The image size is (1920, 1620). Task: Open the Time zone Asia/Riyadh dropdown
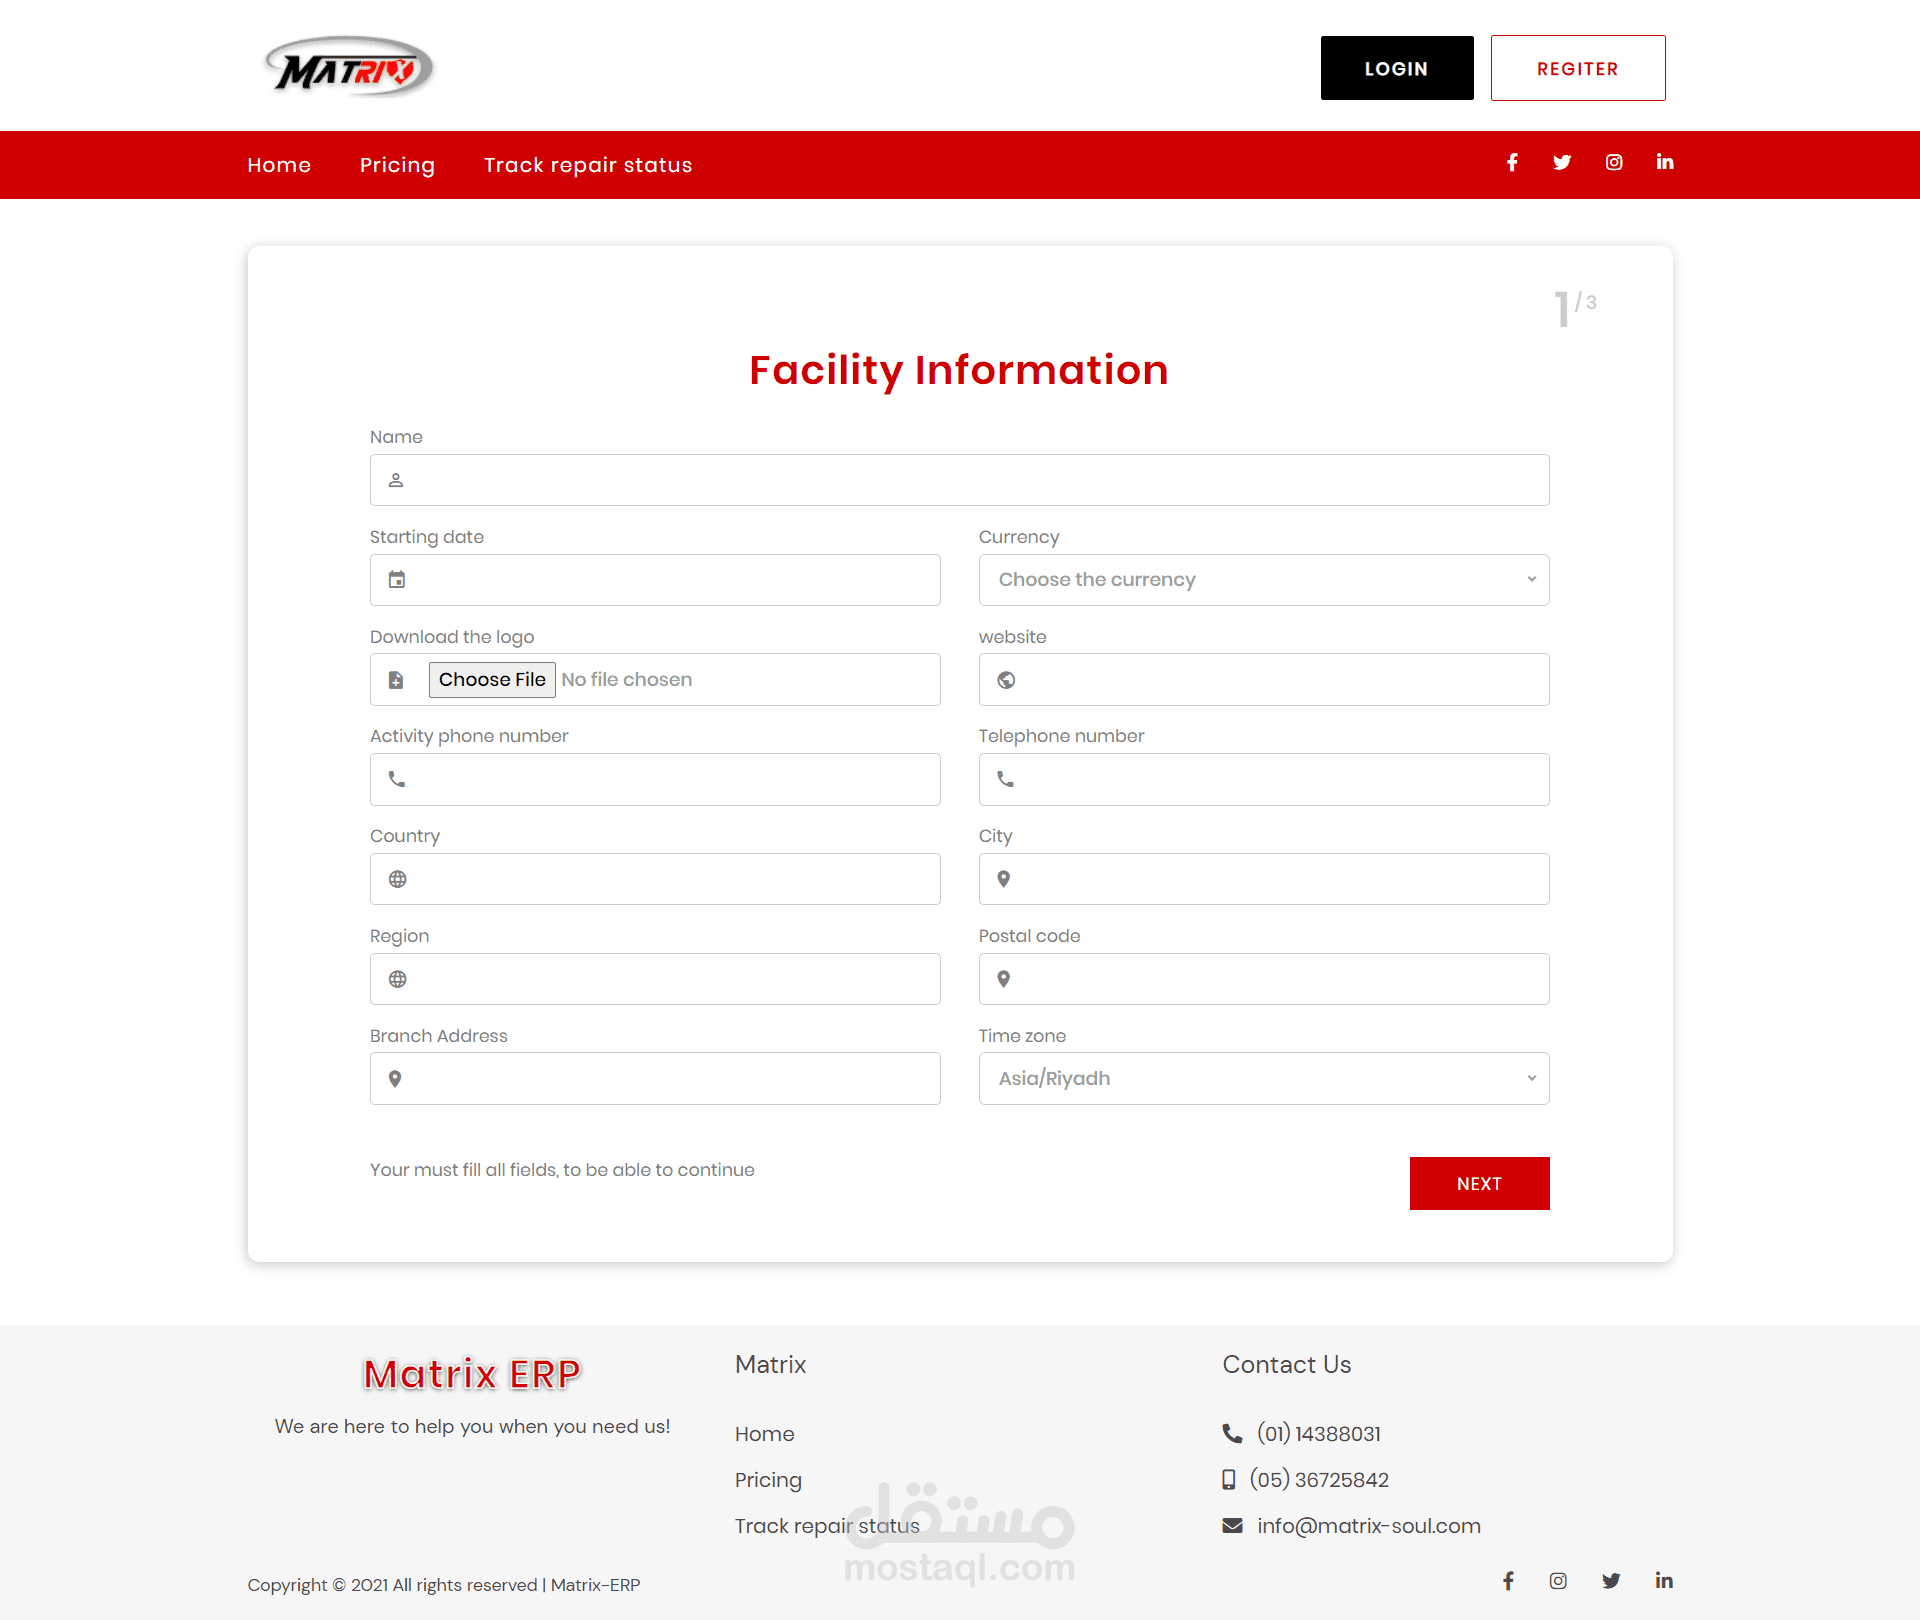(1264, 1079)
